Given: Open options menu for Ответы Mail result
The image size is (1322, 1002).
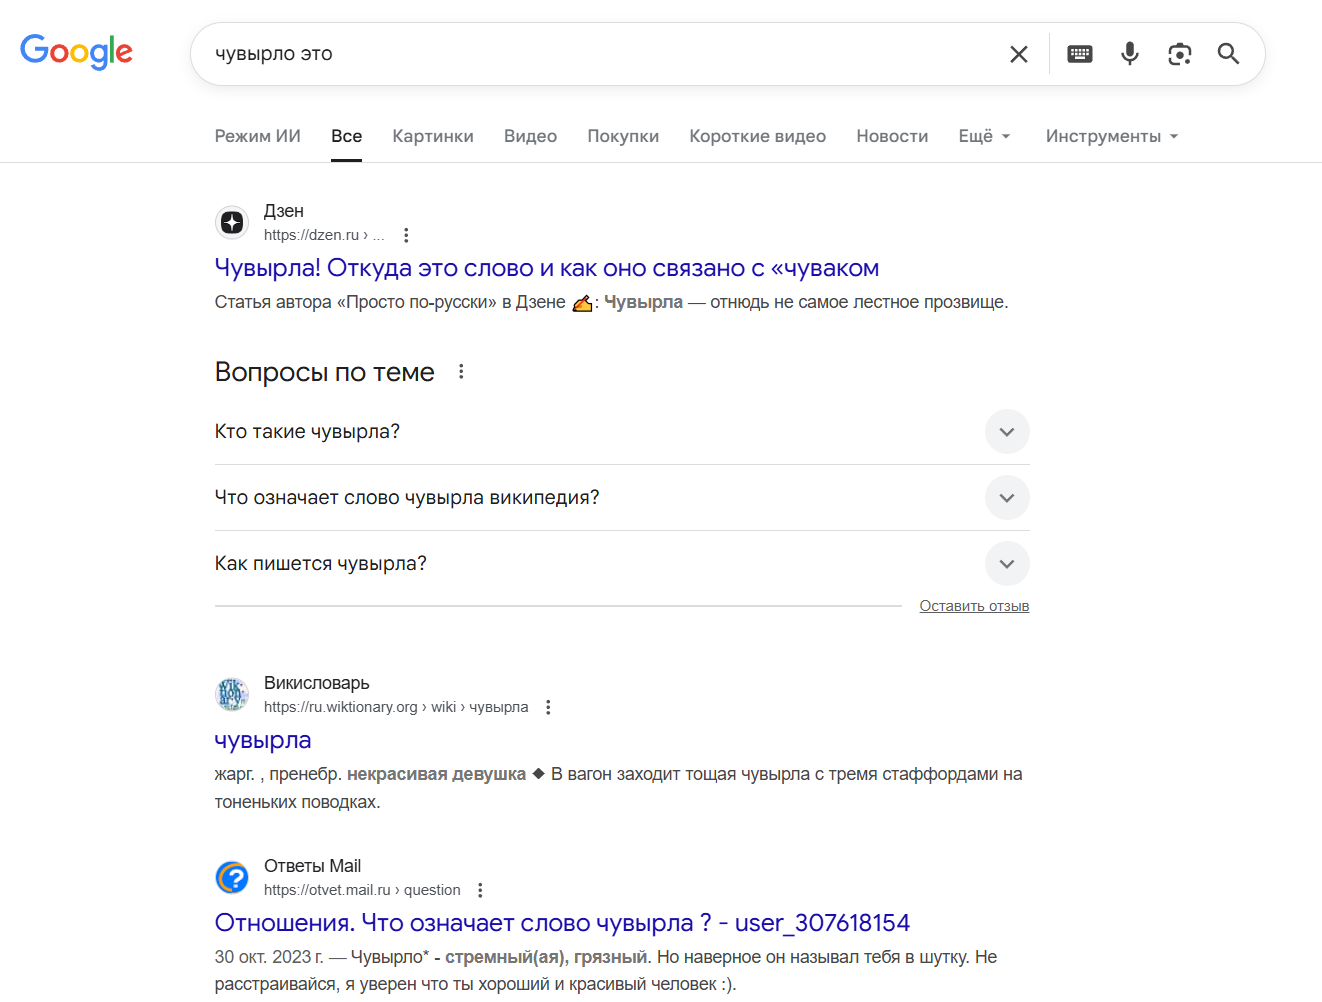Looking at the screenshot, I should point(480,890).
